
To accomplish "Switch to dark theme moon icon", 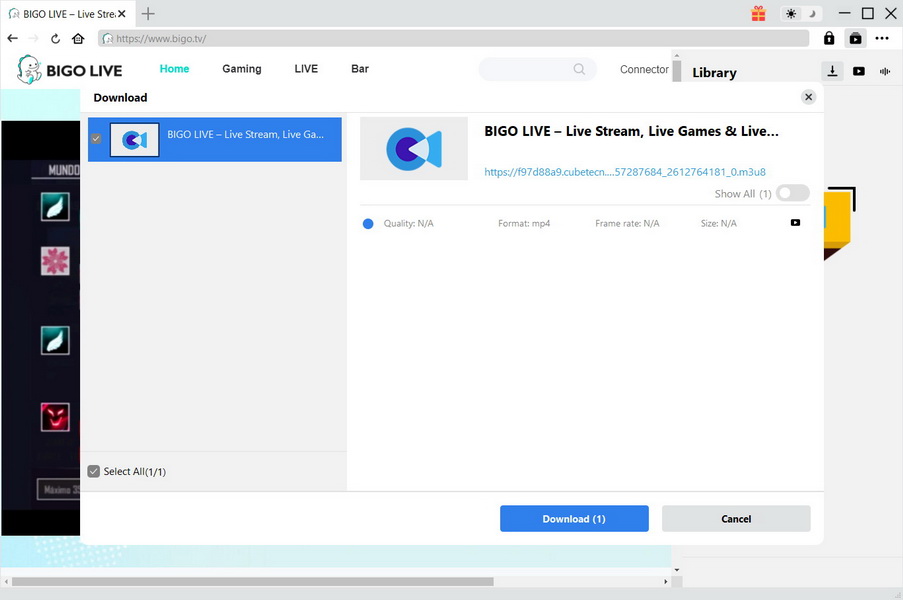I will 812,13.
